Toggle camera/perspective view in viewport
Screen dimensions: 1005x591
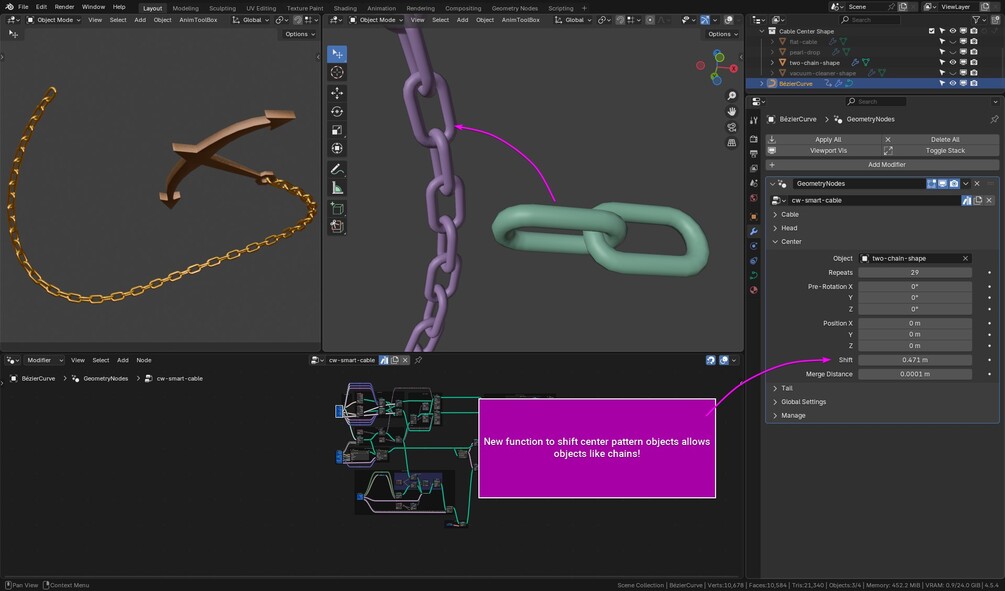click(x=733, y=126)
